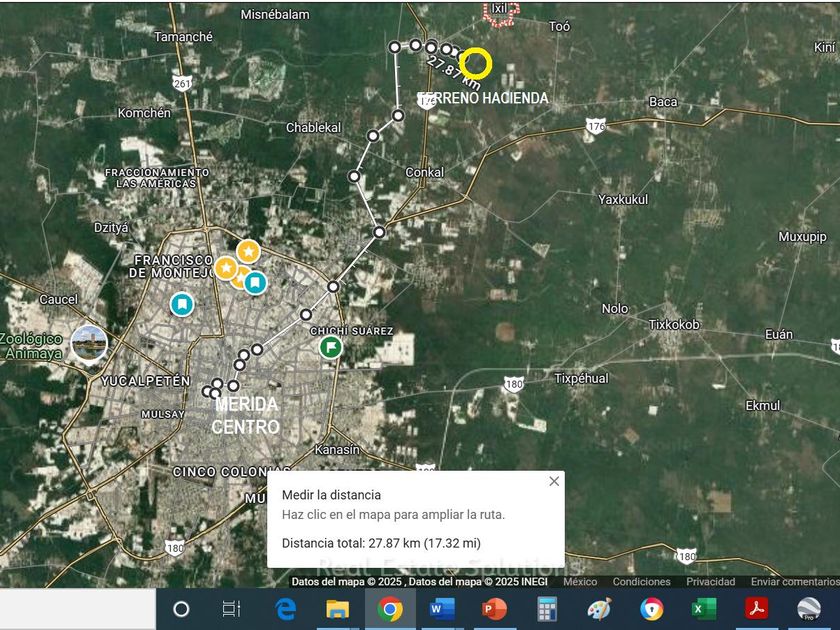Click the yellow circle at the route endpoint
The height and width of the screenshot is (630, 840).
[x=477, y=63]
